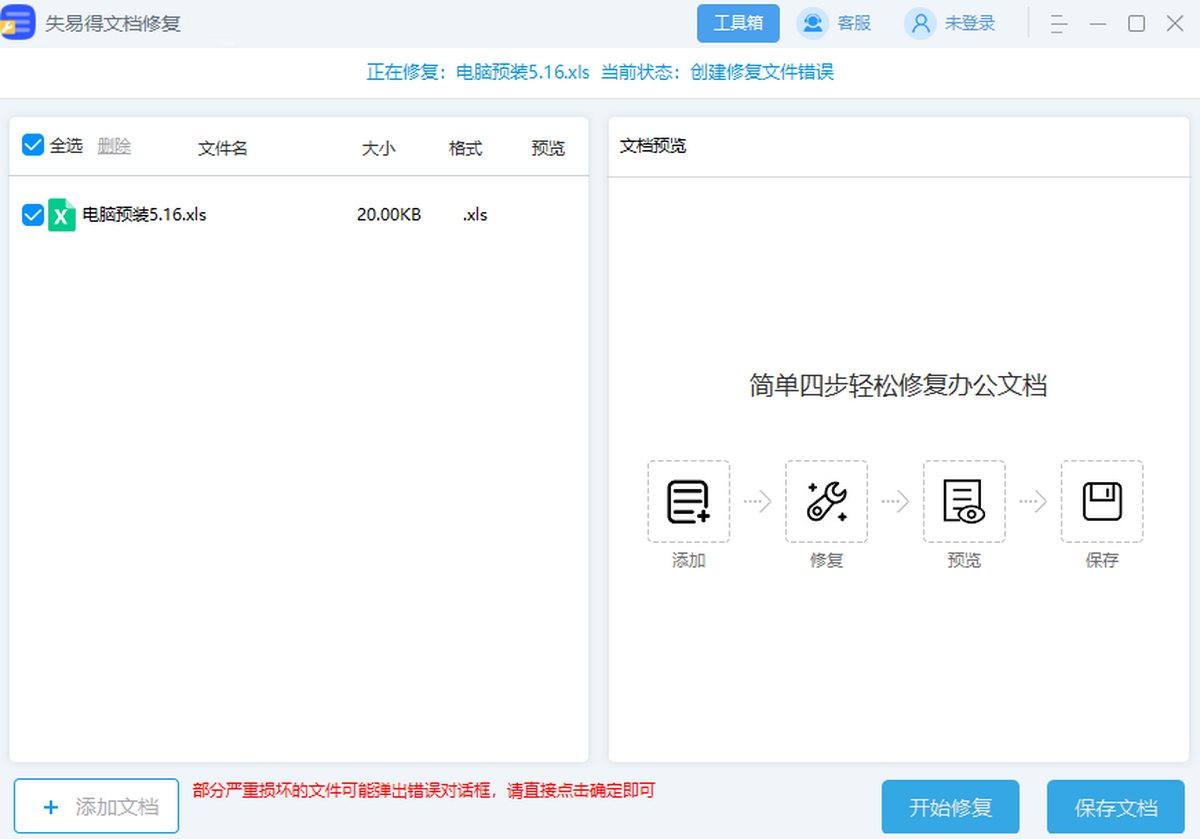Start repair with 开始修复 button
The image size is (1200, 839).
tap(950, 807)
